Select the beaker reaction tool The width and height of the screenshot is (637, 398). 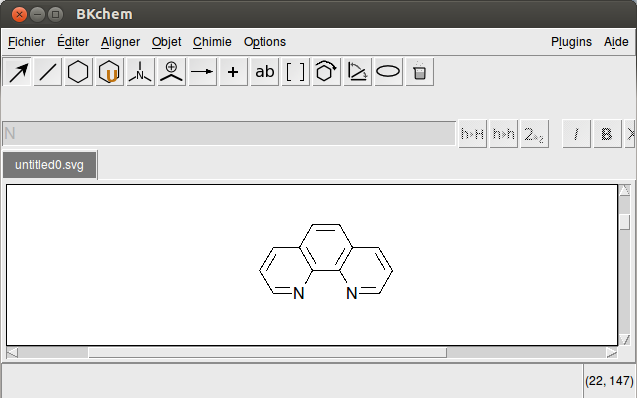coord(420,72)
